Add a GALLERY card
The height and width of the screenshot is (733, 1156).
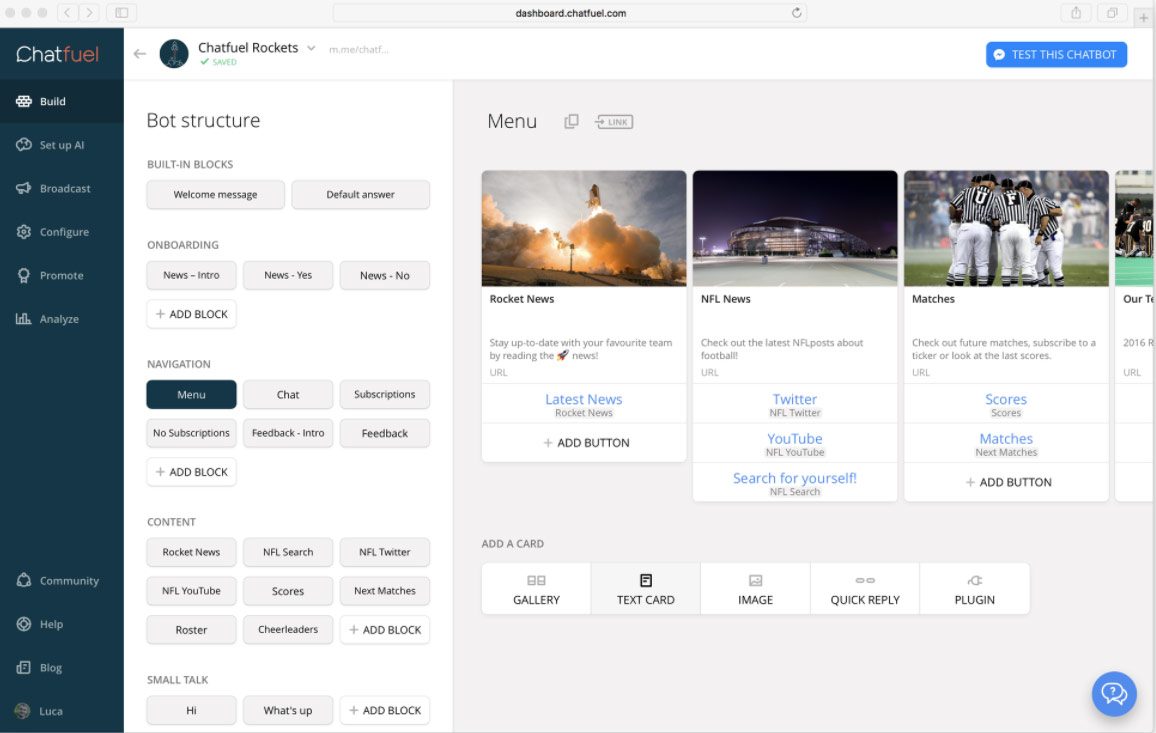pyautogui.click(x=536, y=588)
